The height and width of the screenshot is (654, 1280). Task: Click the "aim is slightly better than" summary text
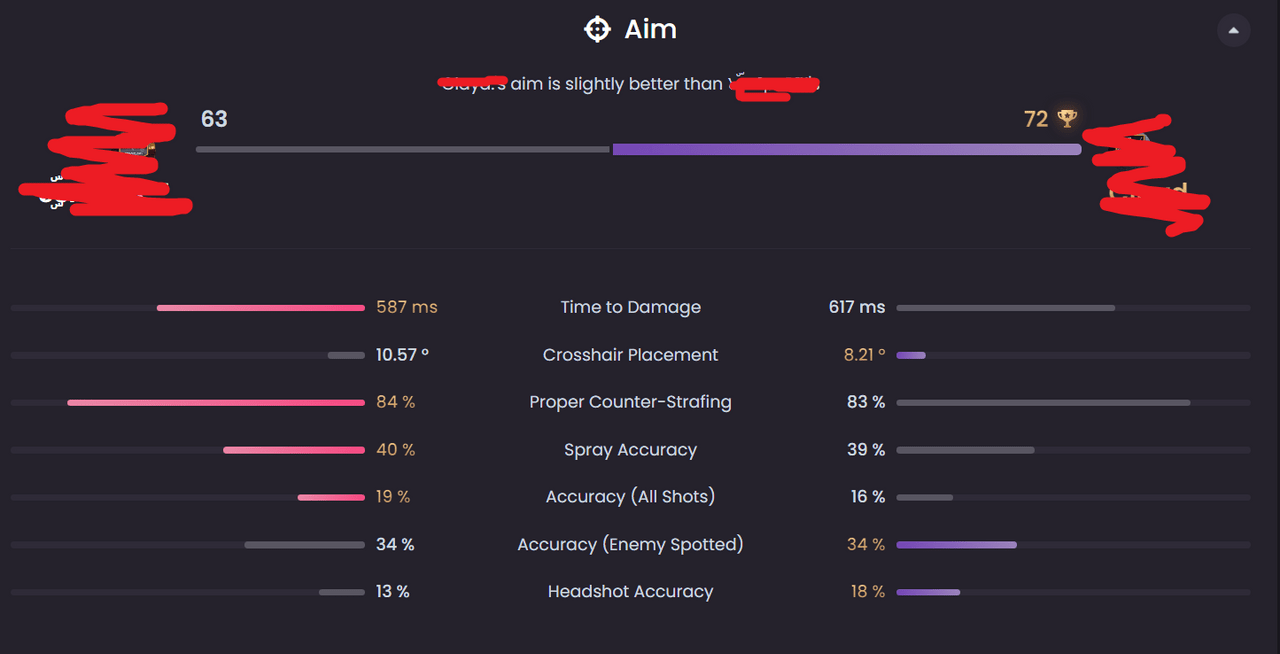(616, 84)
